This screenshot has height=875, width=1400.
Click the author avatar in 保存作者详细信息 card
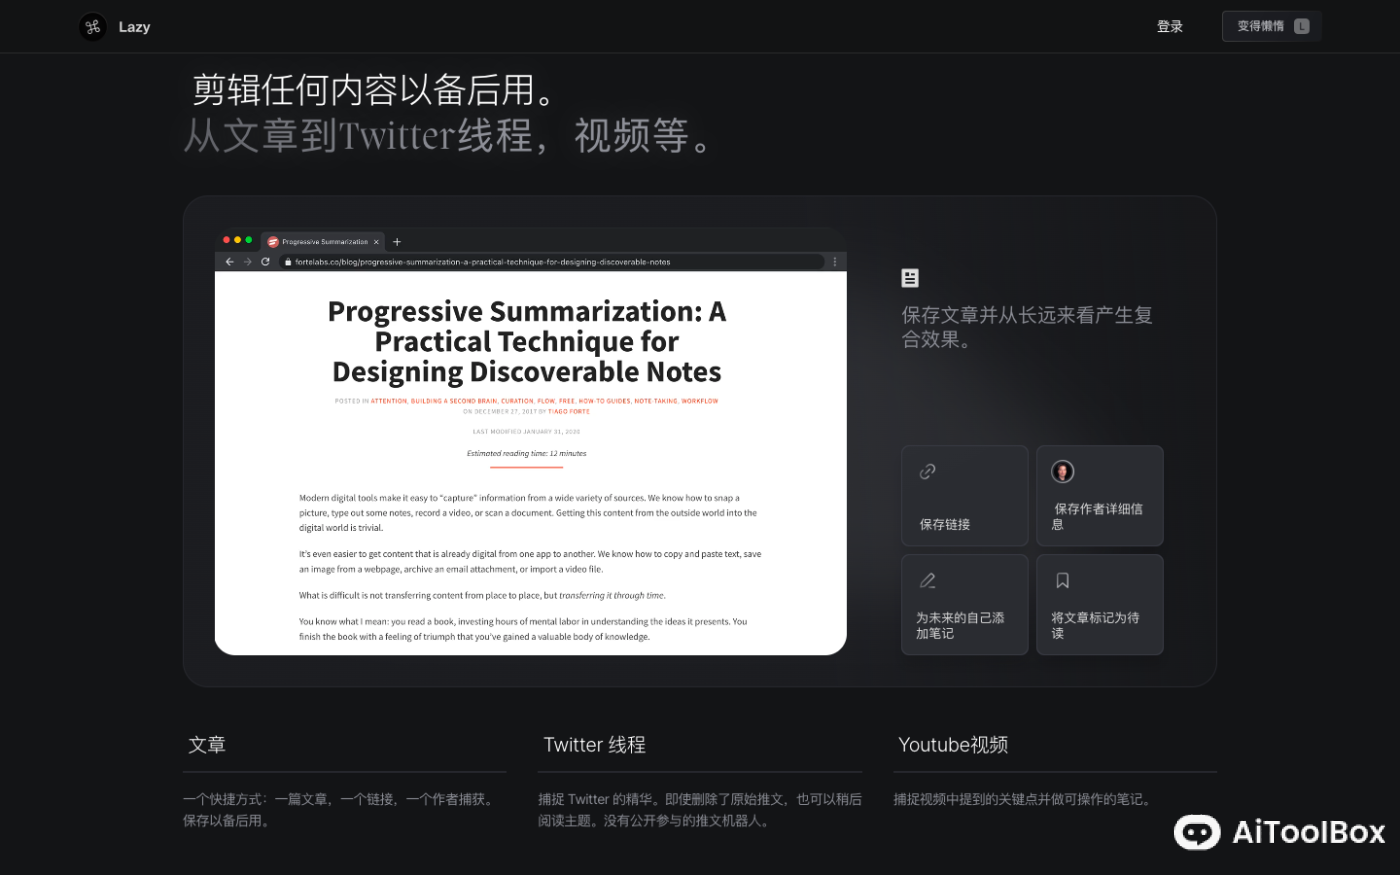pyautogui.click(x=1062, y=471)
